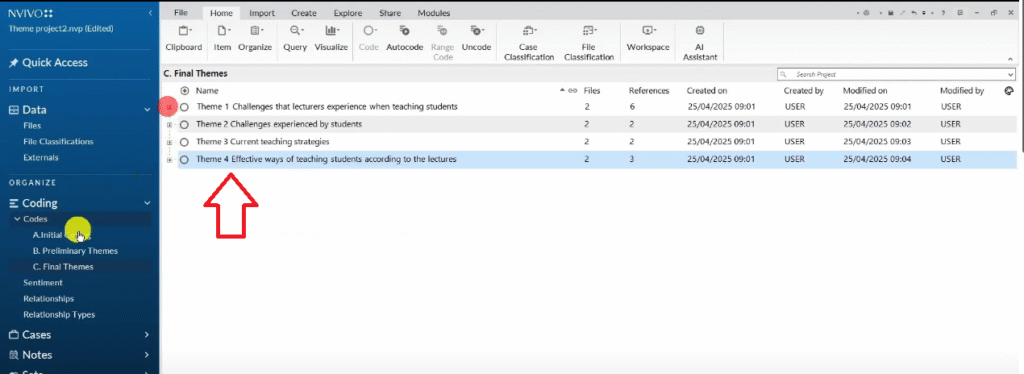Viewport: 1024px width, 374px height.
Task: Switch to the Create ribbon tab
Action: (x=304, y=13)
